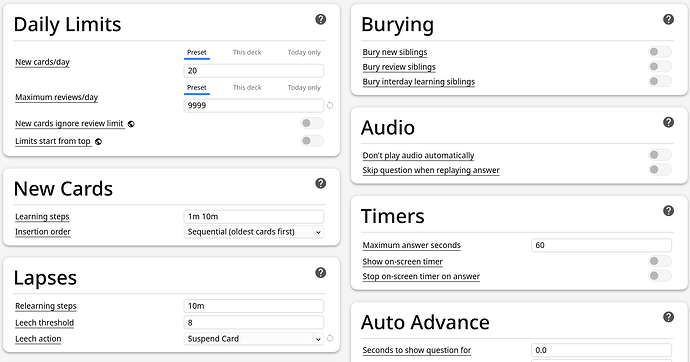This screenshot has width=690, height=362.
Task: Turn on Show on-screen timer
Action: [660, 261]
